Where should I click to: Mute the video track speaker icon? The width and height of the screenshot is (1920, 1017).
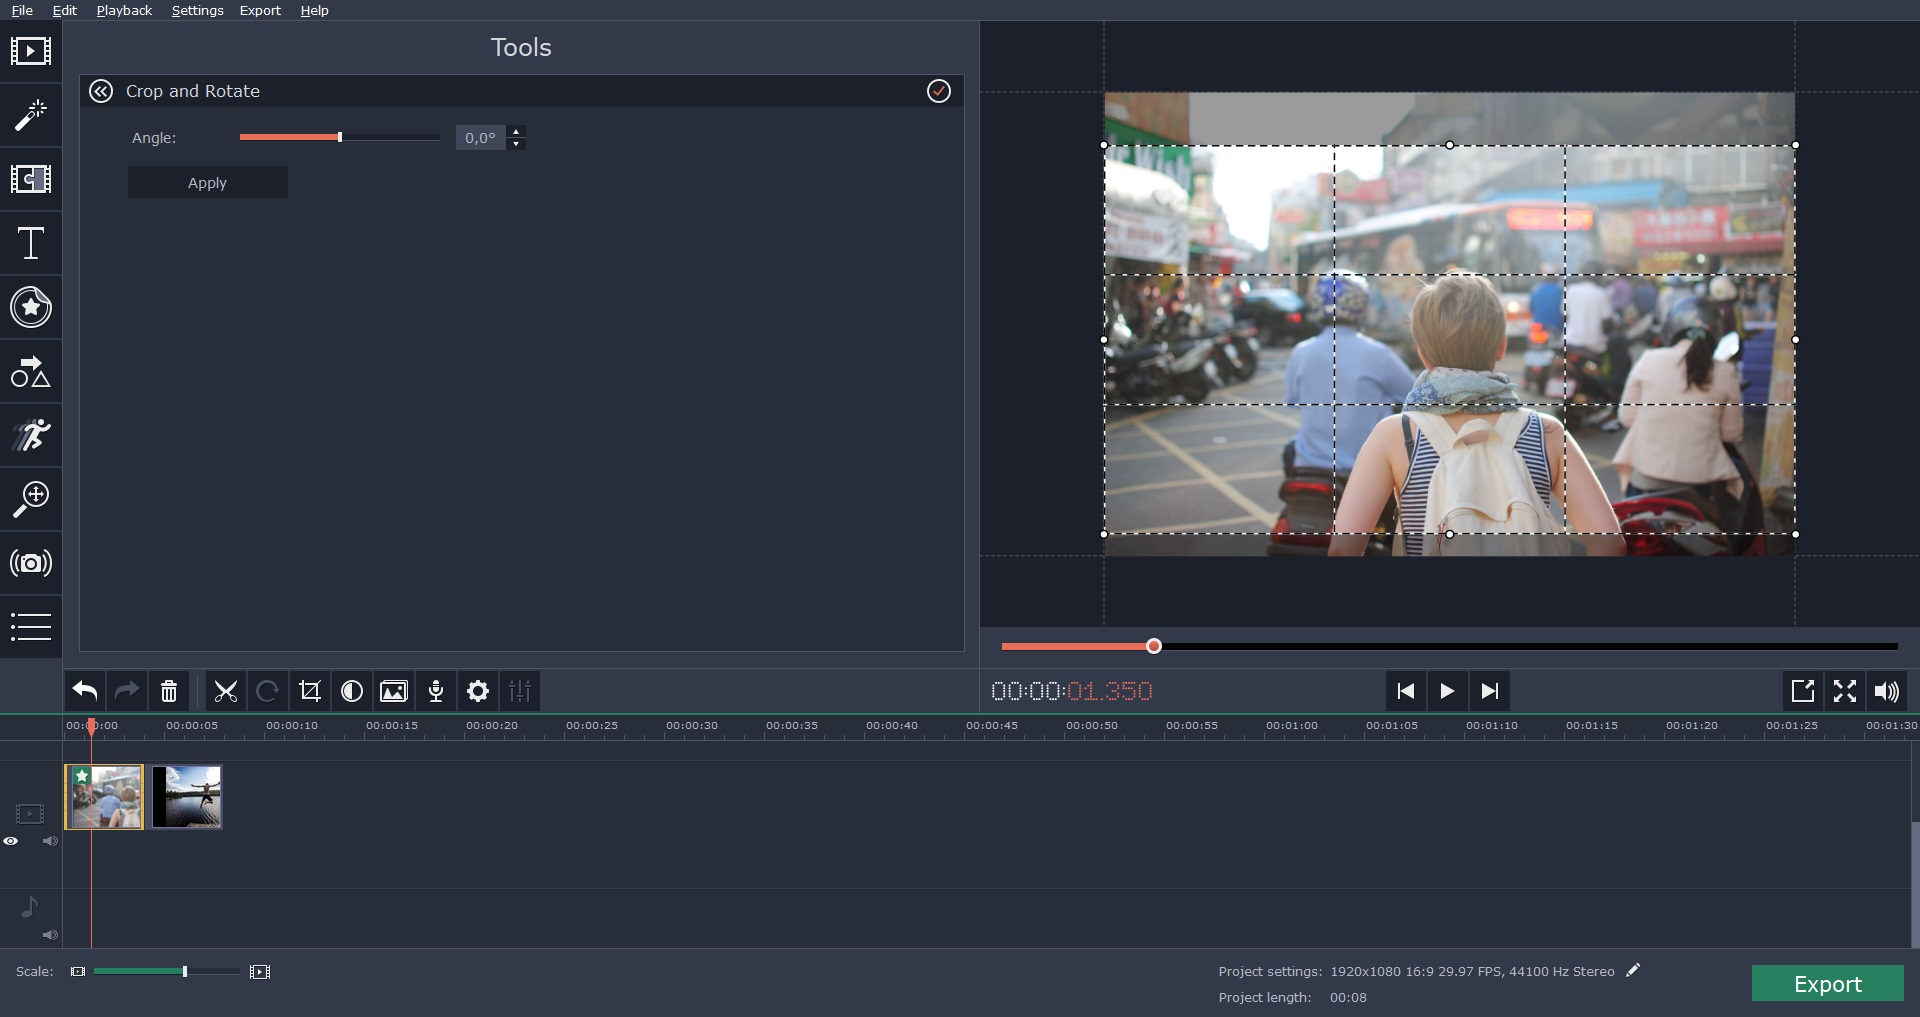click(x=49, y=841)
